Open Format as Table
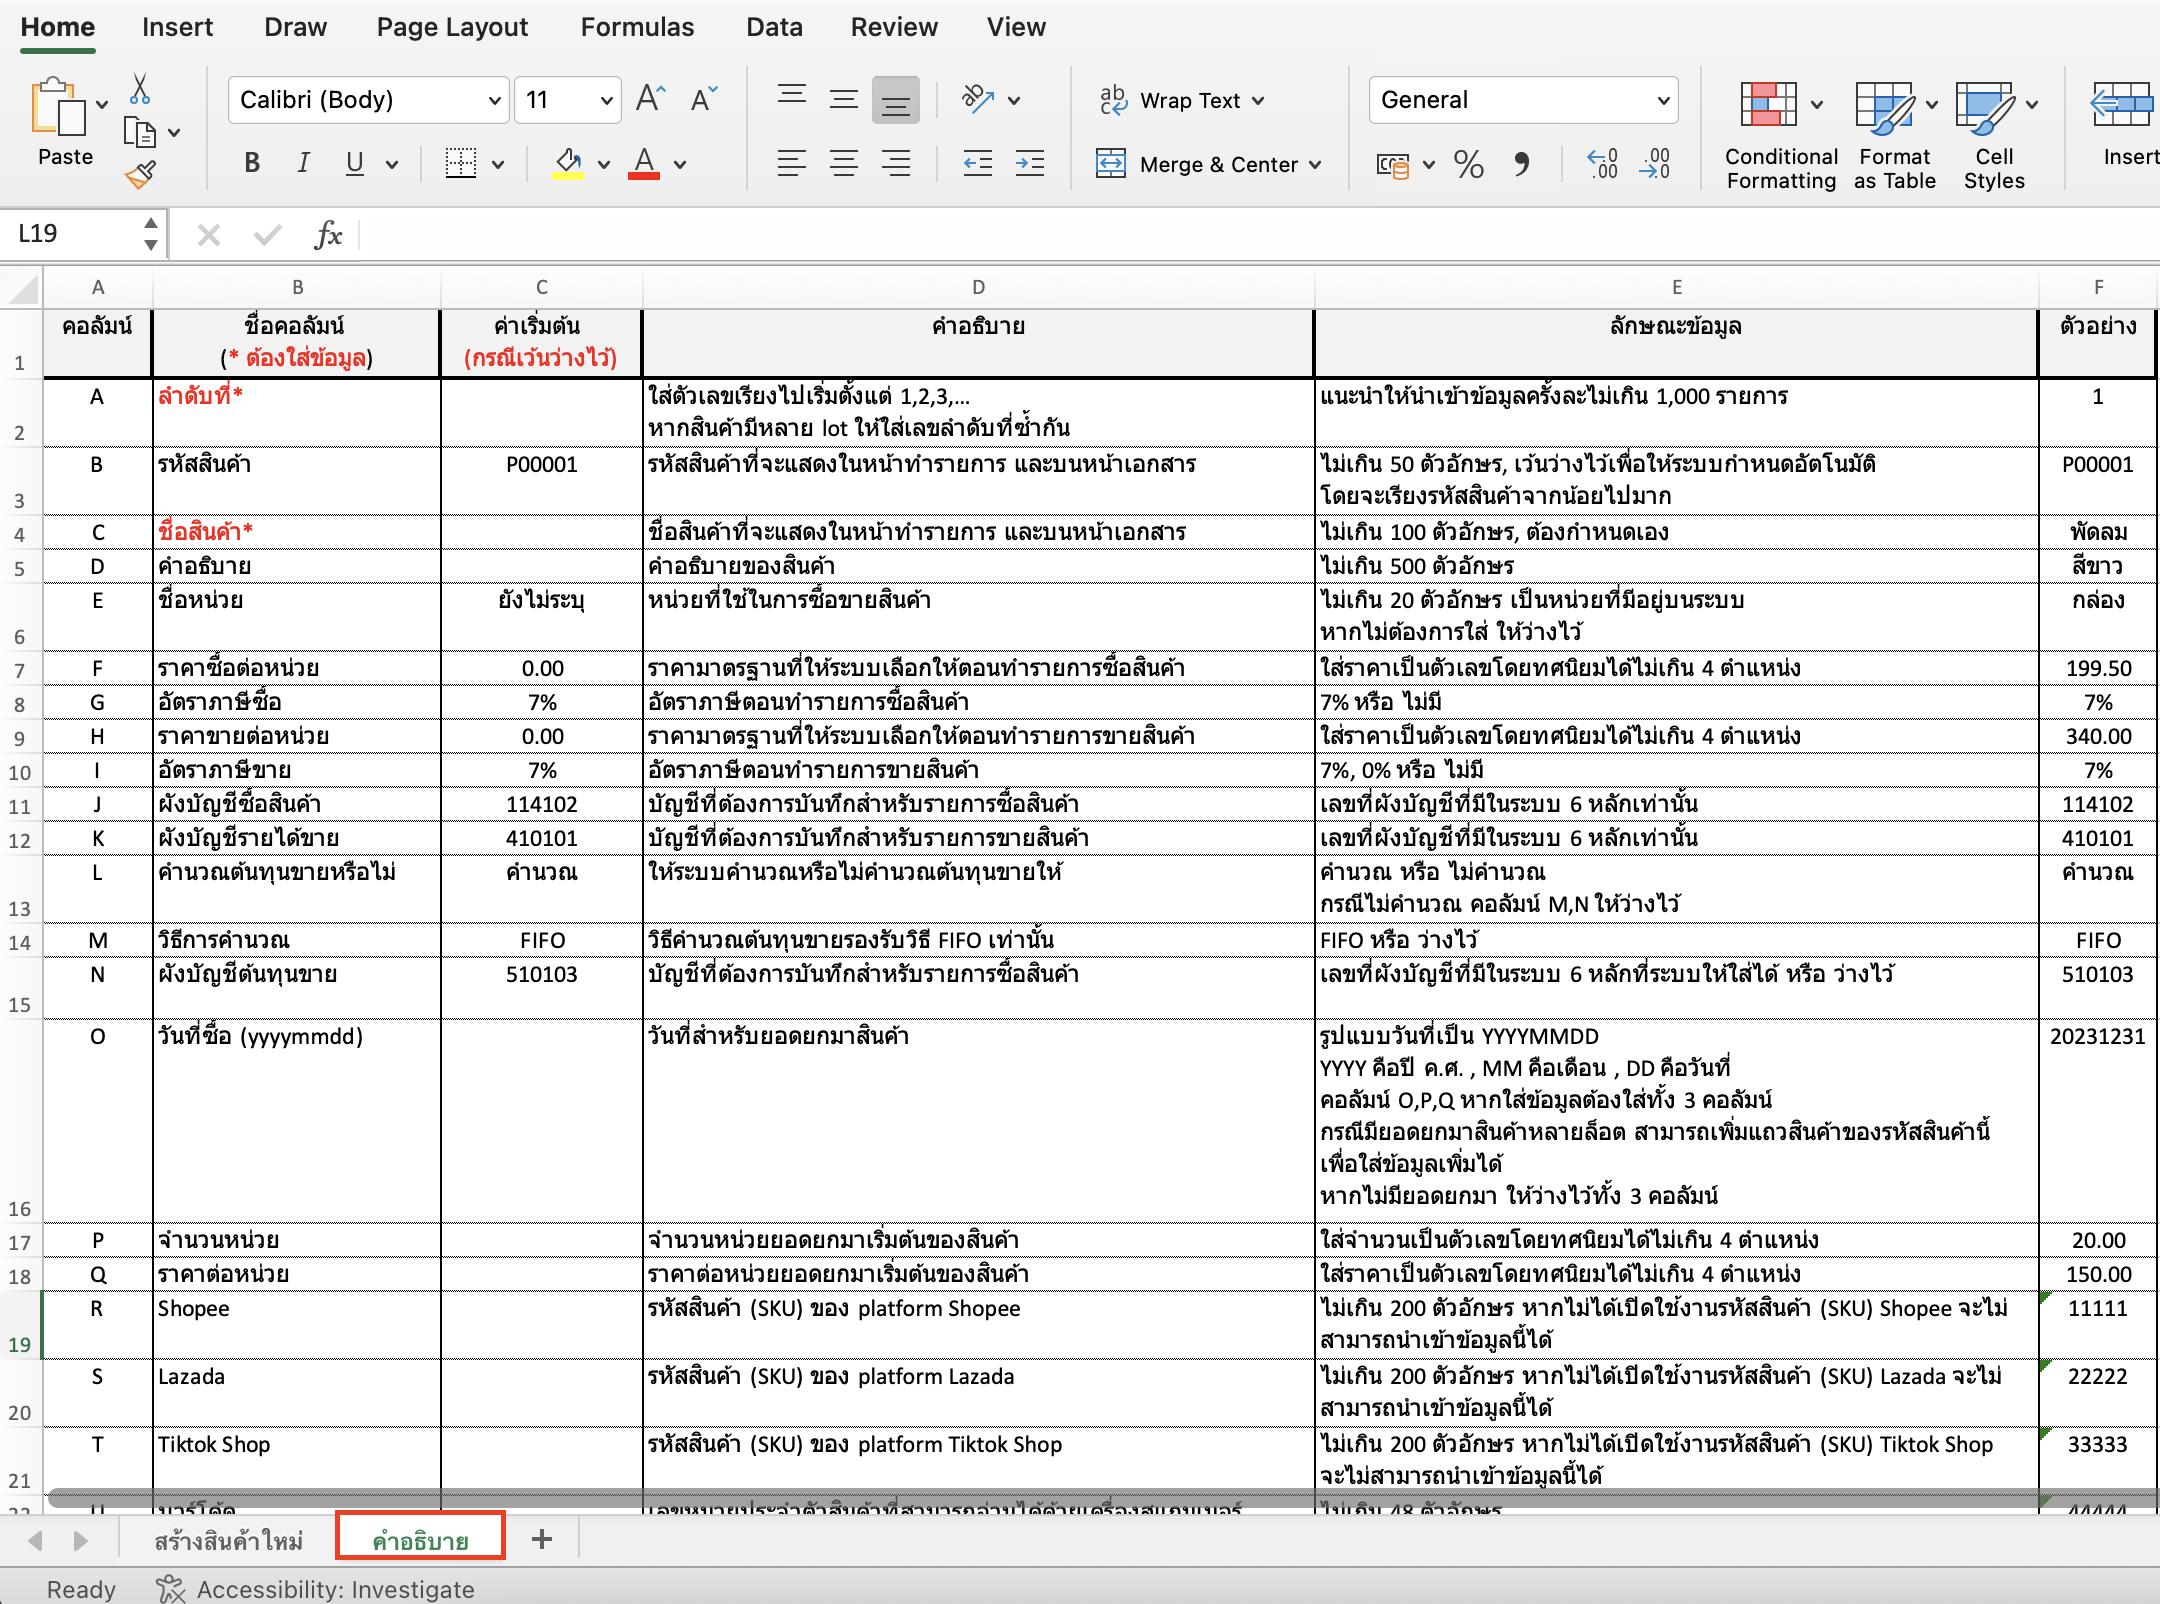The width and height of the screenshot is (2160, 1604). (1894, 136)
